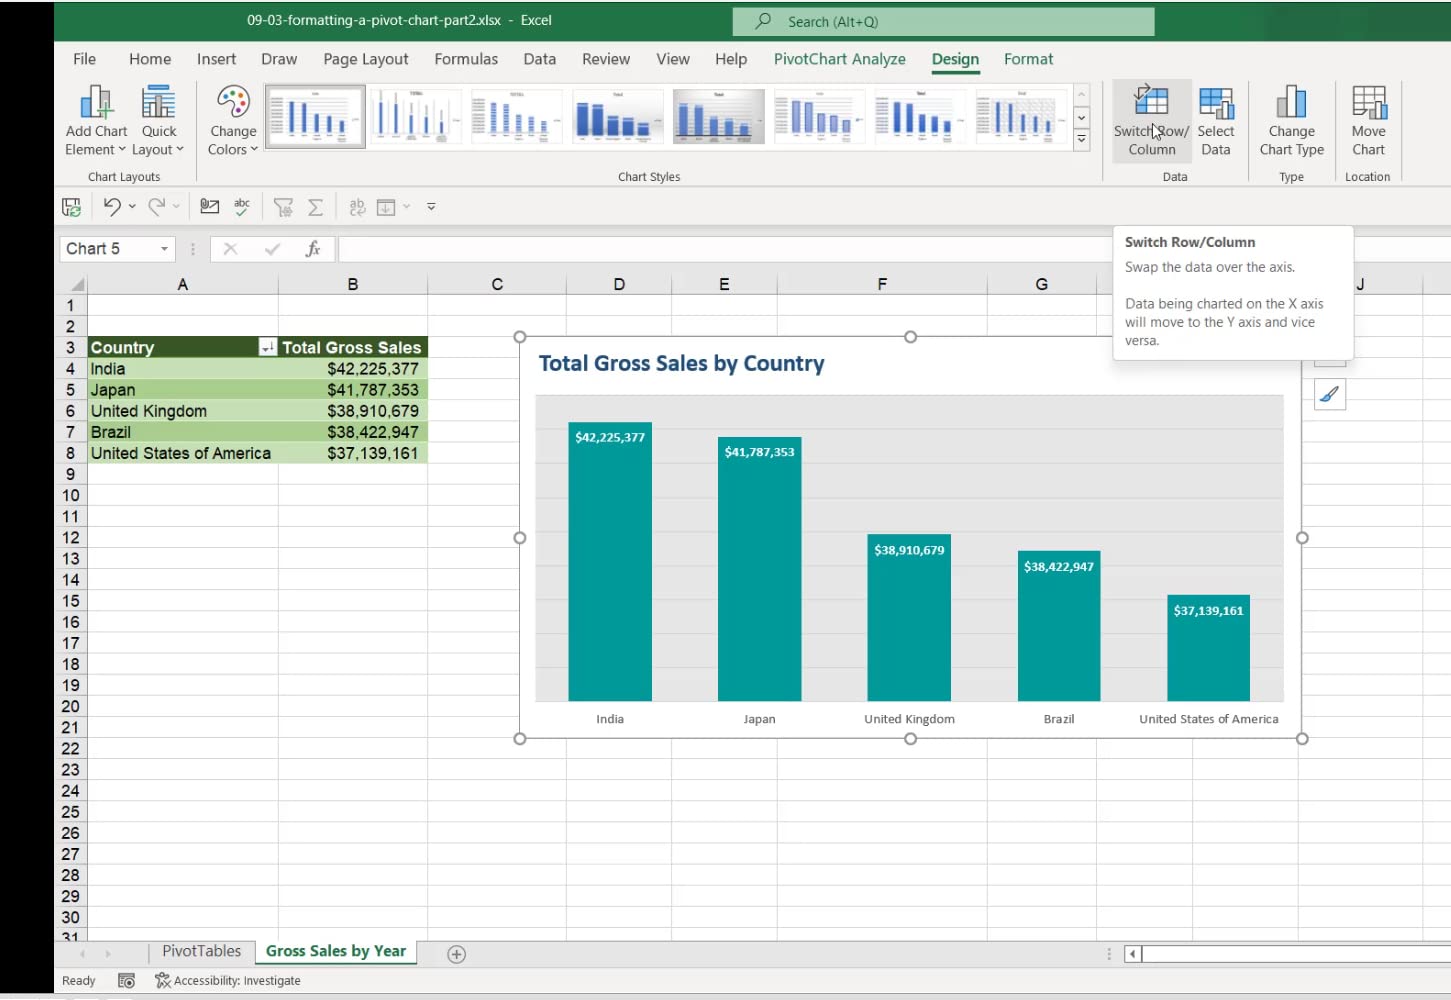
Task: Click the Name Box showing Chart 5
Action: click(107, 249)
